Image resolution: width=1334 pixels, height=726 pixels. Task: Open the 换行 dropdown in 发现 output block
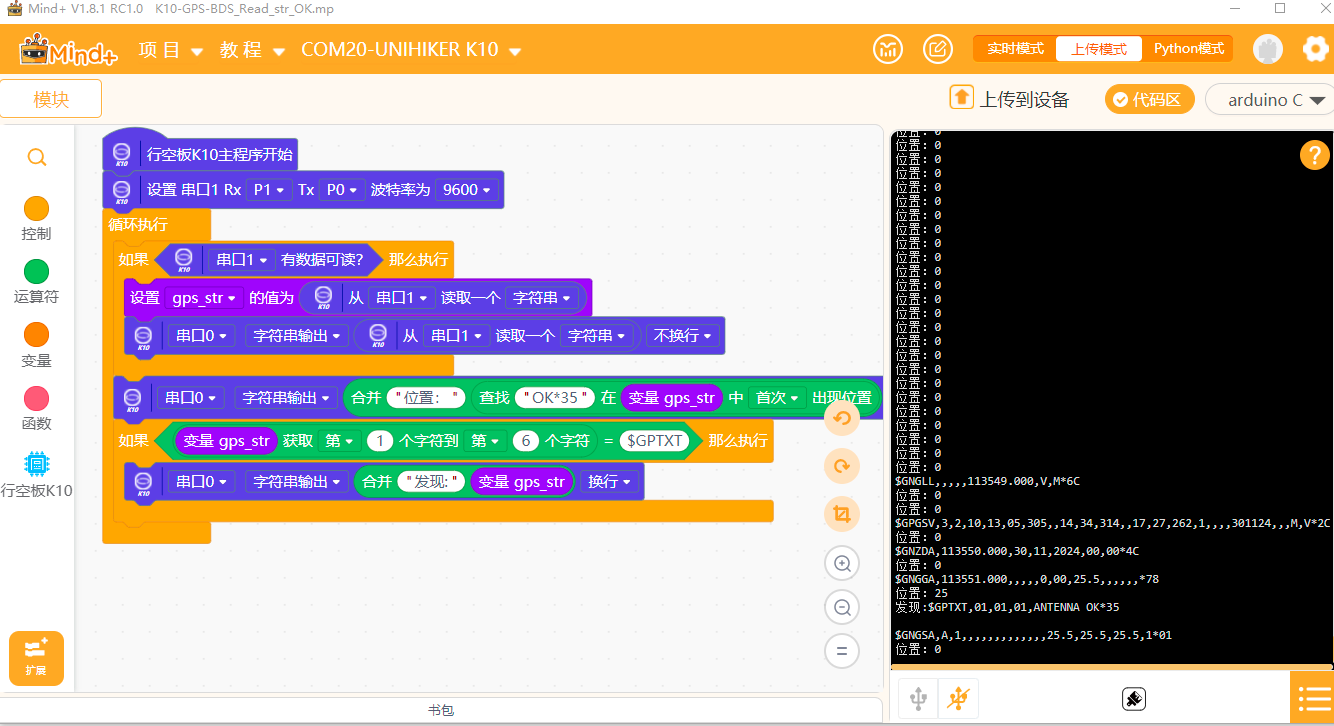tap(609, 482)
